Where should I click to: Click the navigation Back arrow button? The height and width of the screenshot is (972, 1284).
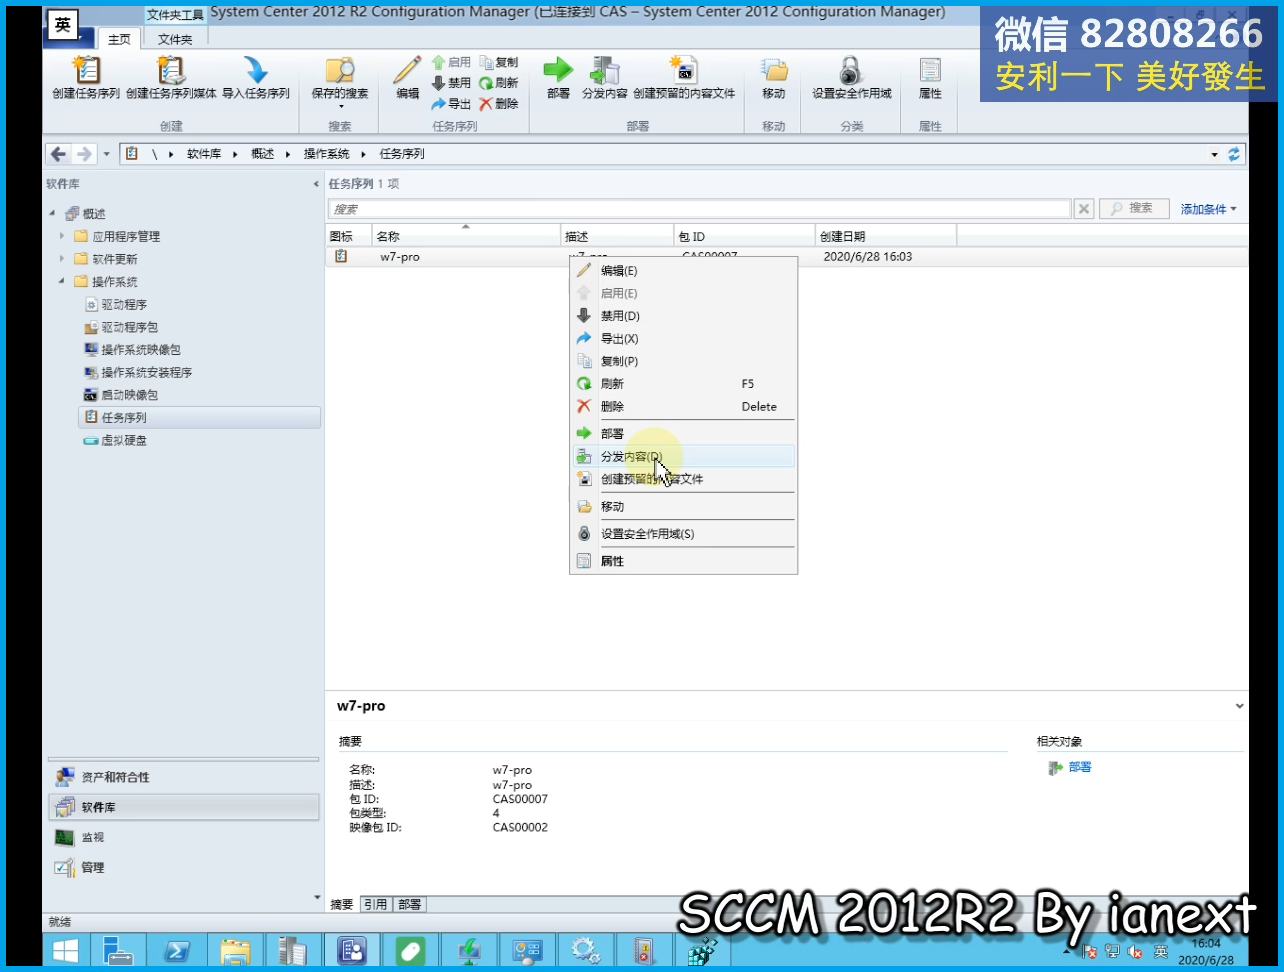58,154
